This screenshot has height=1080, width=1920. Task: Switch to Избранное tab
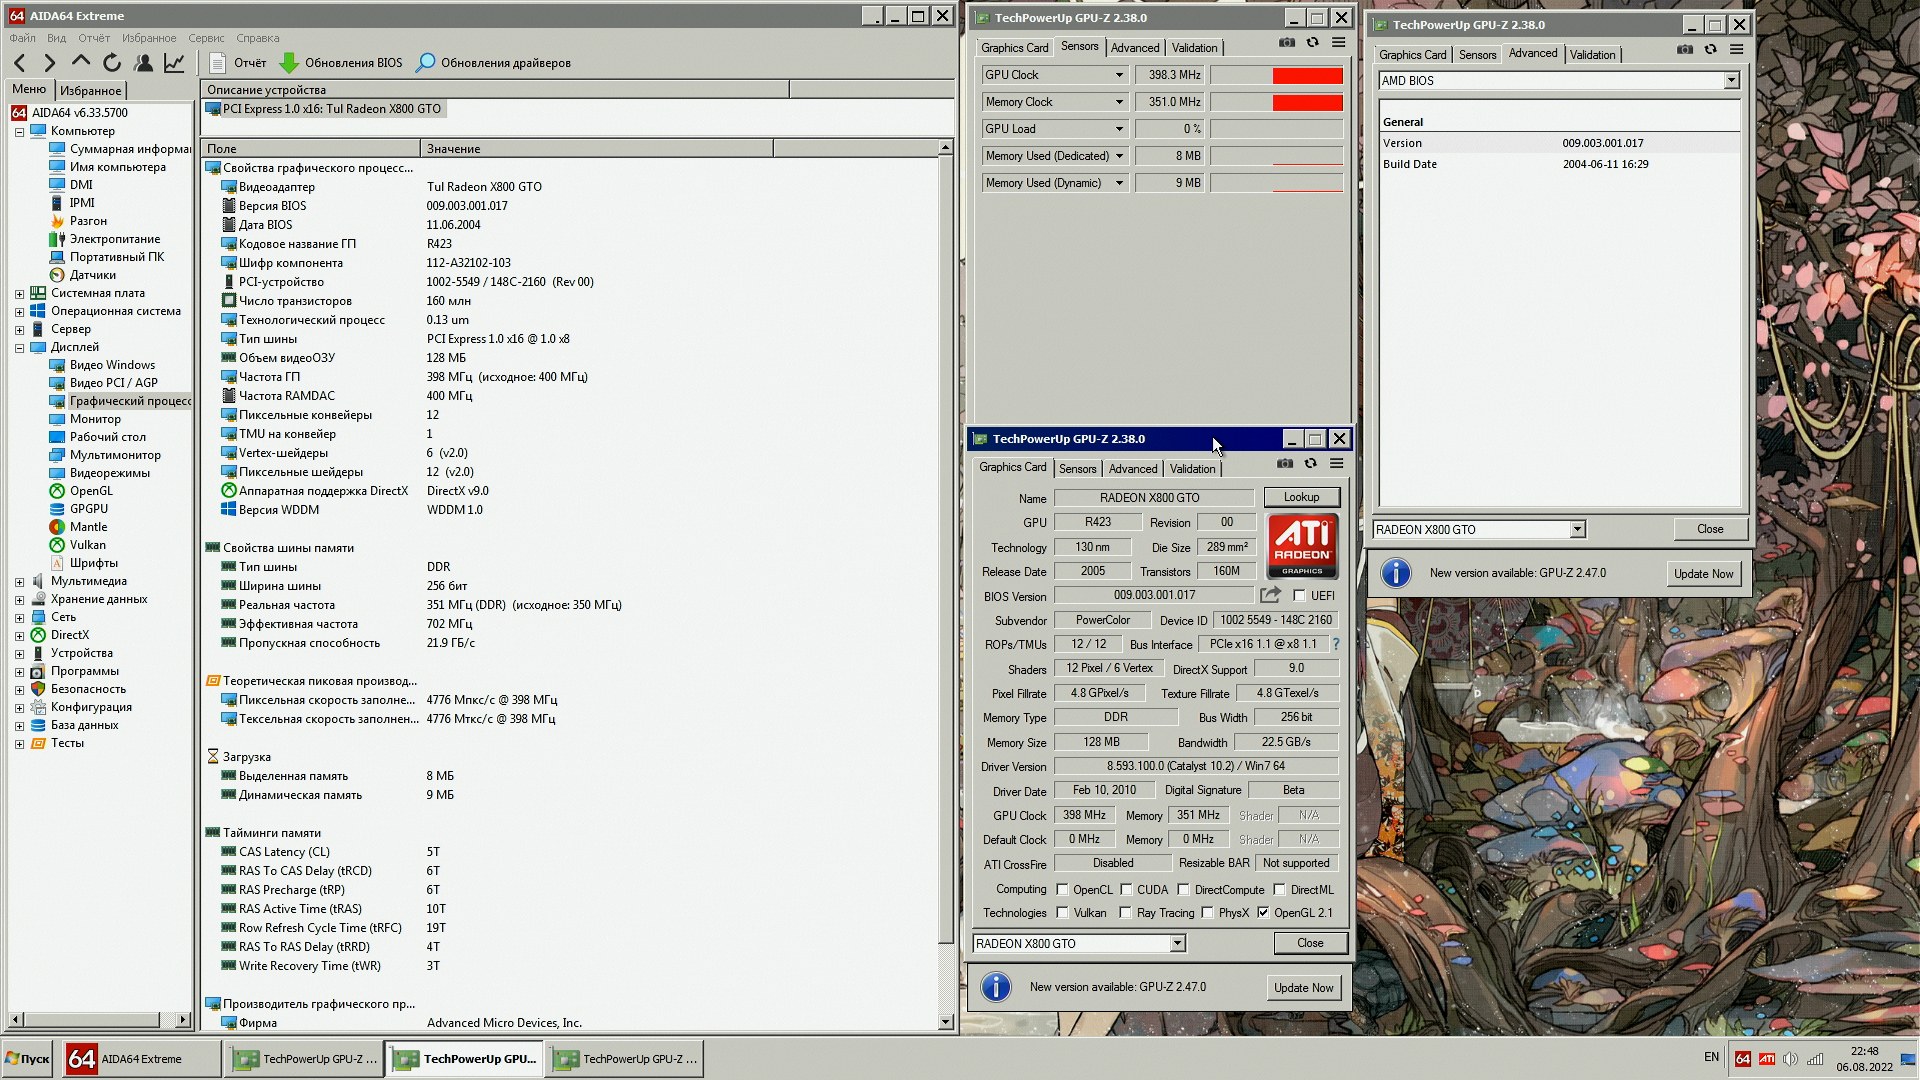(x=91, y=90)
